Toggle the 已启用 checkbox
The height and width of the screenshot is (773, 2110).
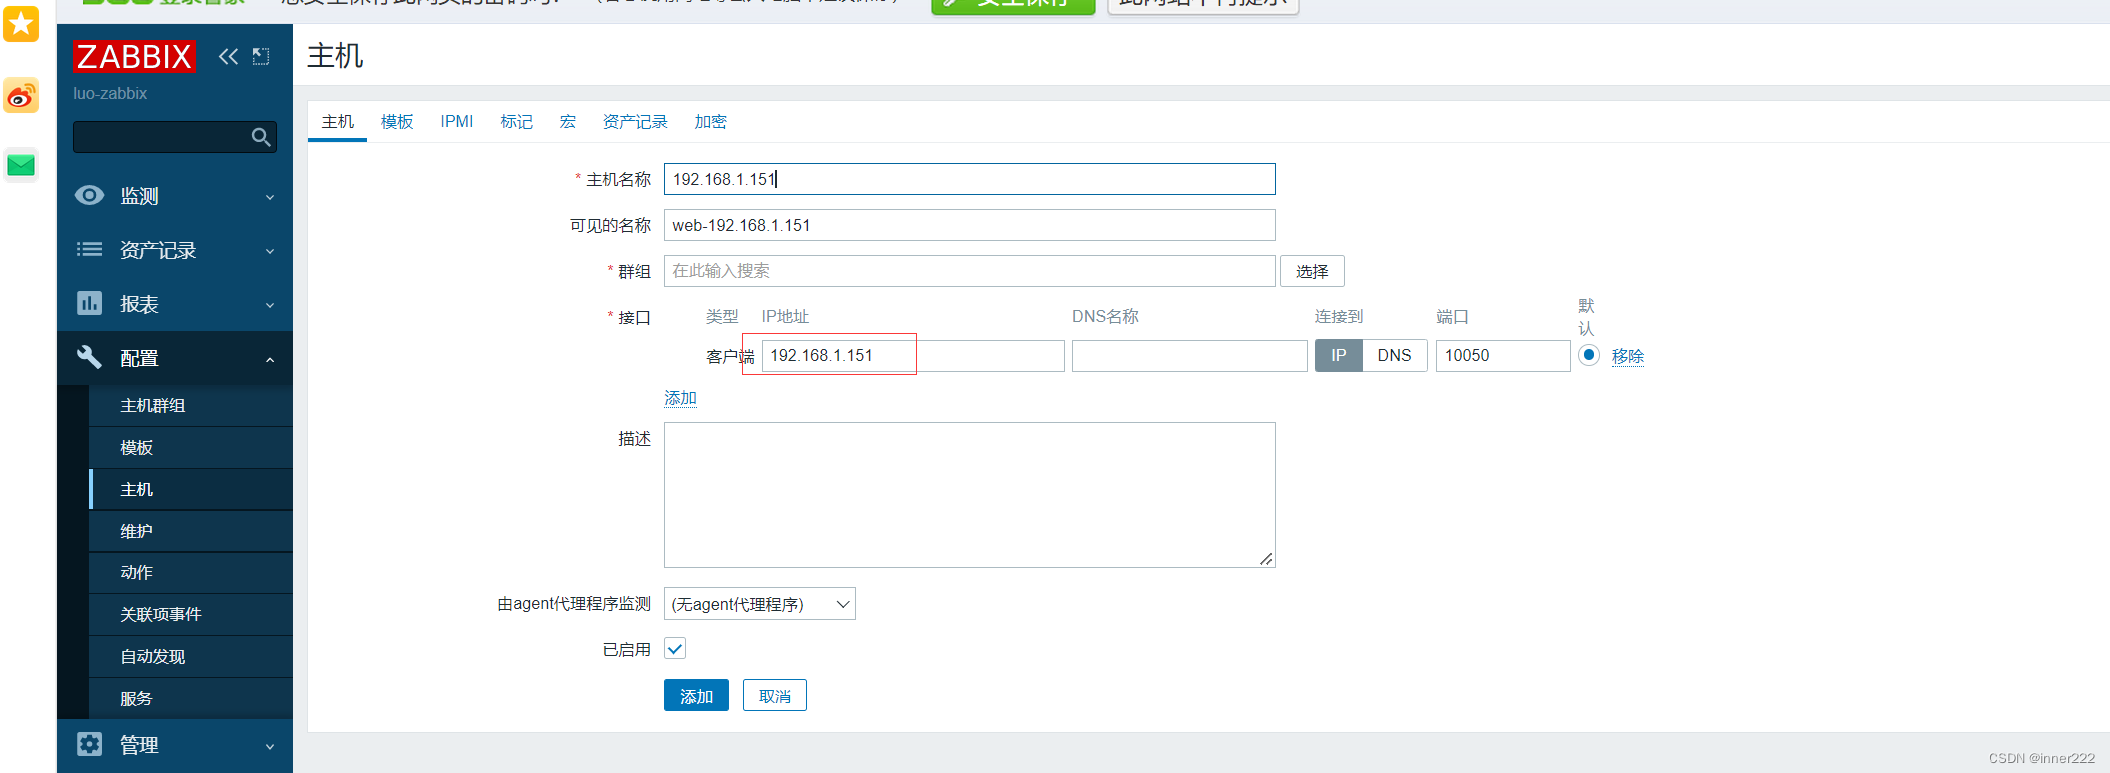tap(675, 649)
